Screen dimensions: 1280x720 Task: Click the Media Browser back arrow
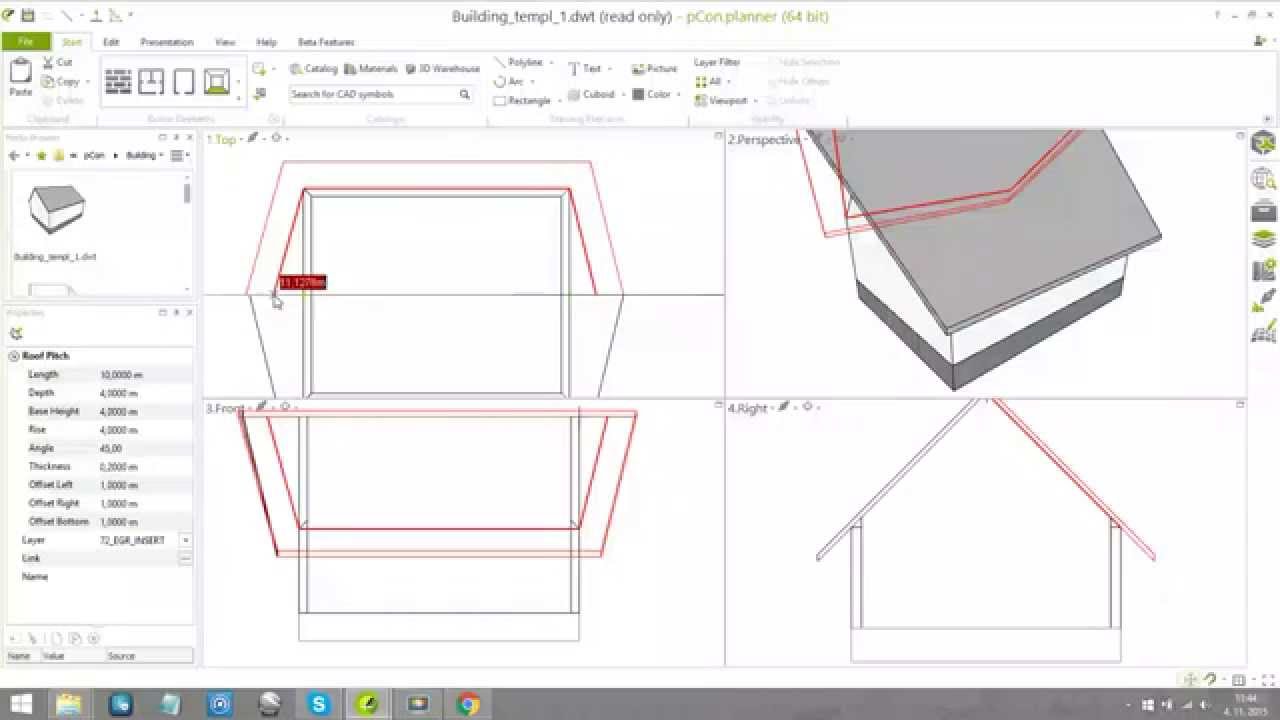point(14,155)
